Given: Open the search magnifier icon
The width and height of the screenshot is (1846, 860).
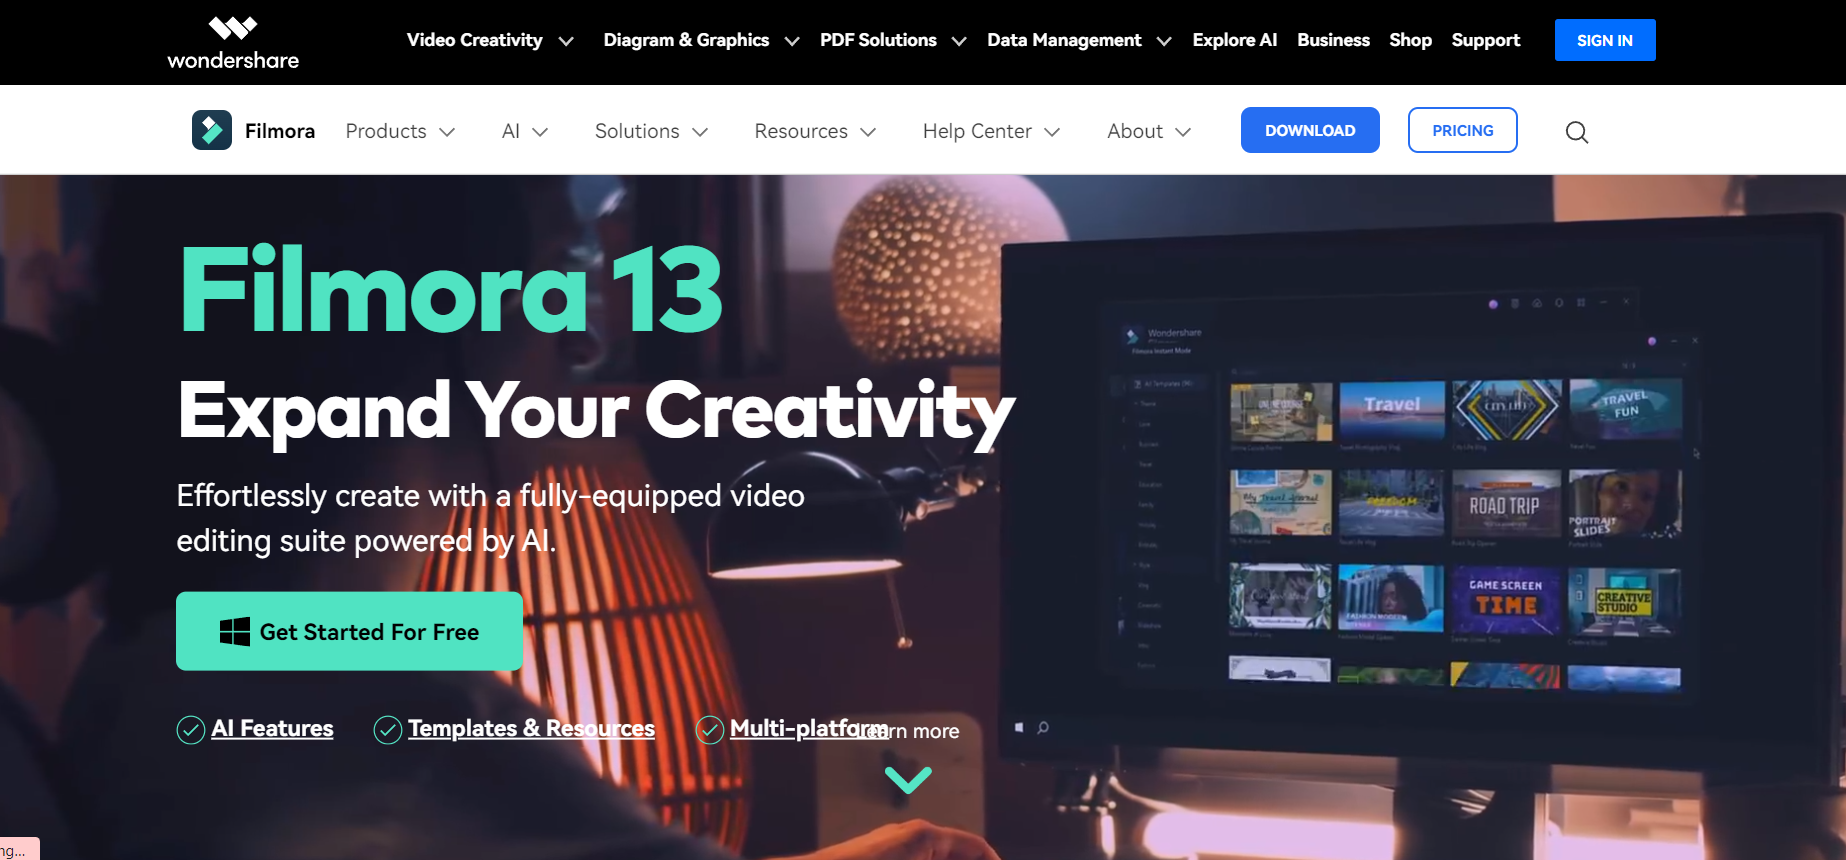Looking at the screenshot, I should 1577,132.
